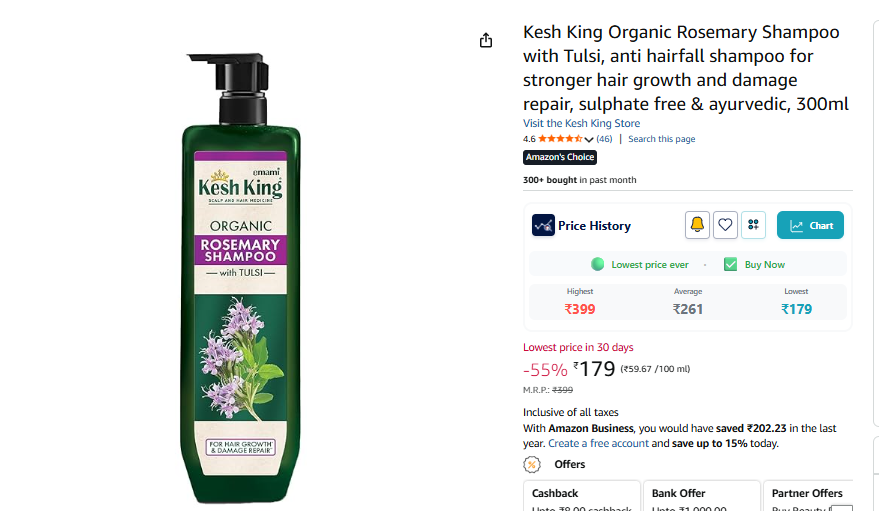
Task: Open the 46 reviews count link
Action: [x=604, y=139]
